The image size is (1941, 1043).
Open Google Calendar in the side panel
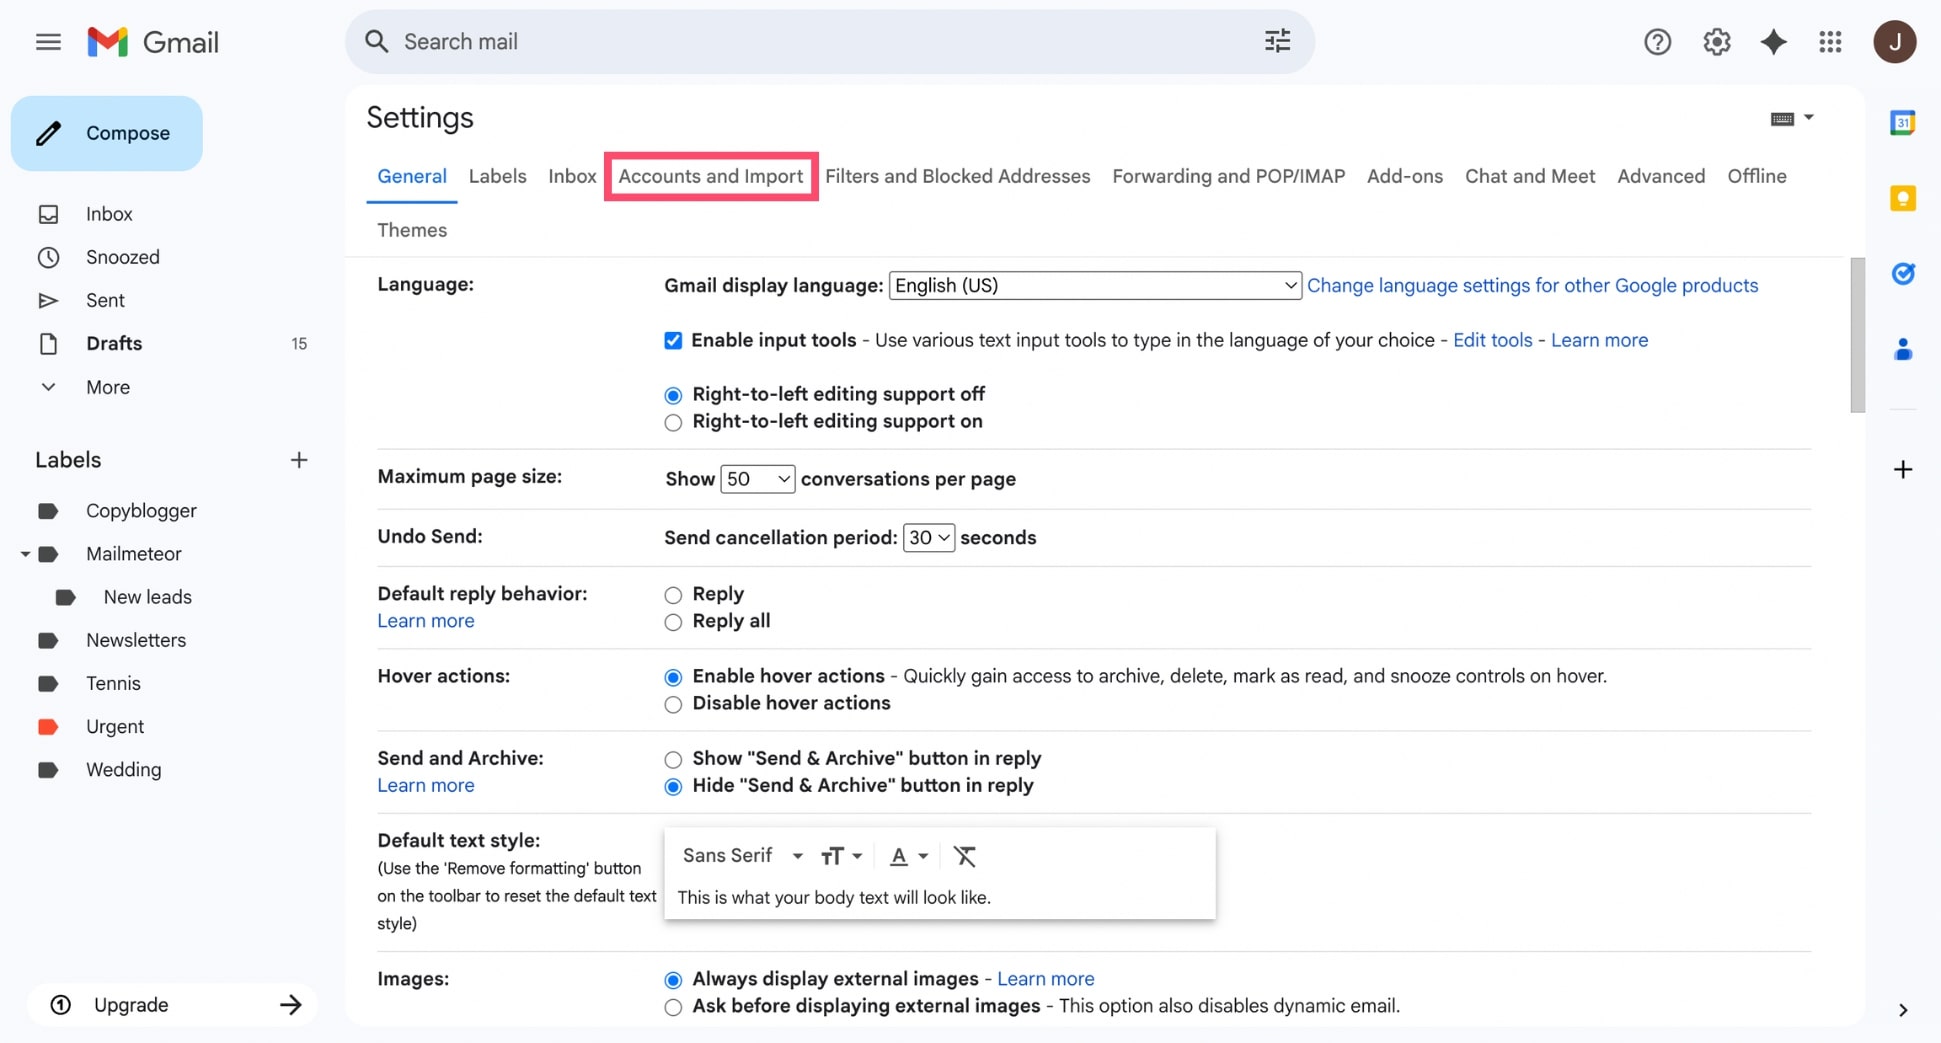(1903, 122)
